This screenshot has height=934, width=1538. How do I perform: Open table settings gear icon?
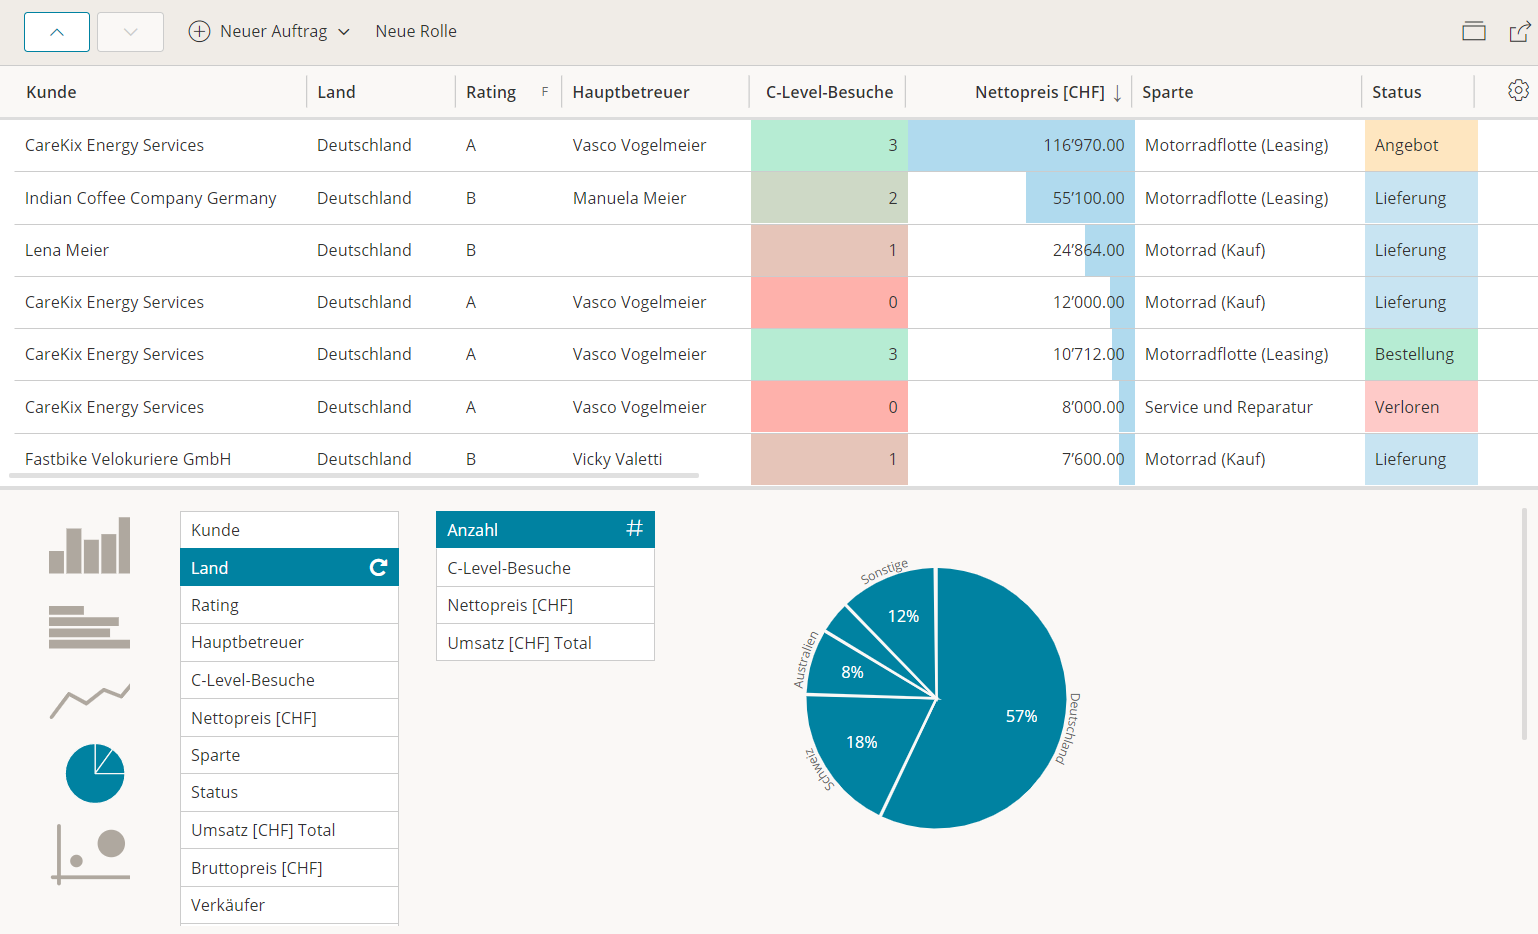tap(1518, 91)
